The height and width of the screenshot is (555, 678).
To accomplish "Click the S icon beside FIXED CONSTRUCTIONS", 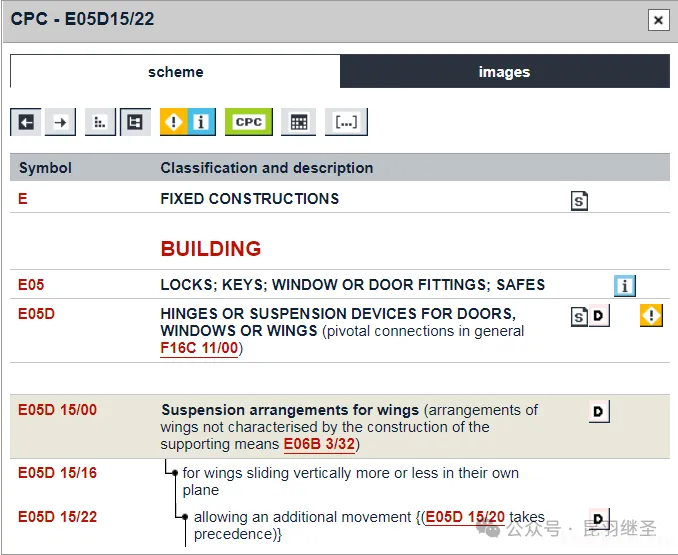I will [x=579, y=201].
